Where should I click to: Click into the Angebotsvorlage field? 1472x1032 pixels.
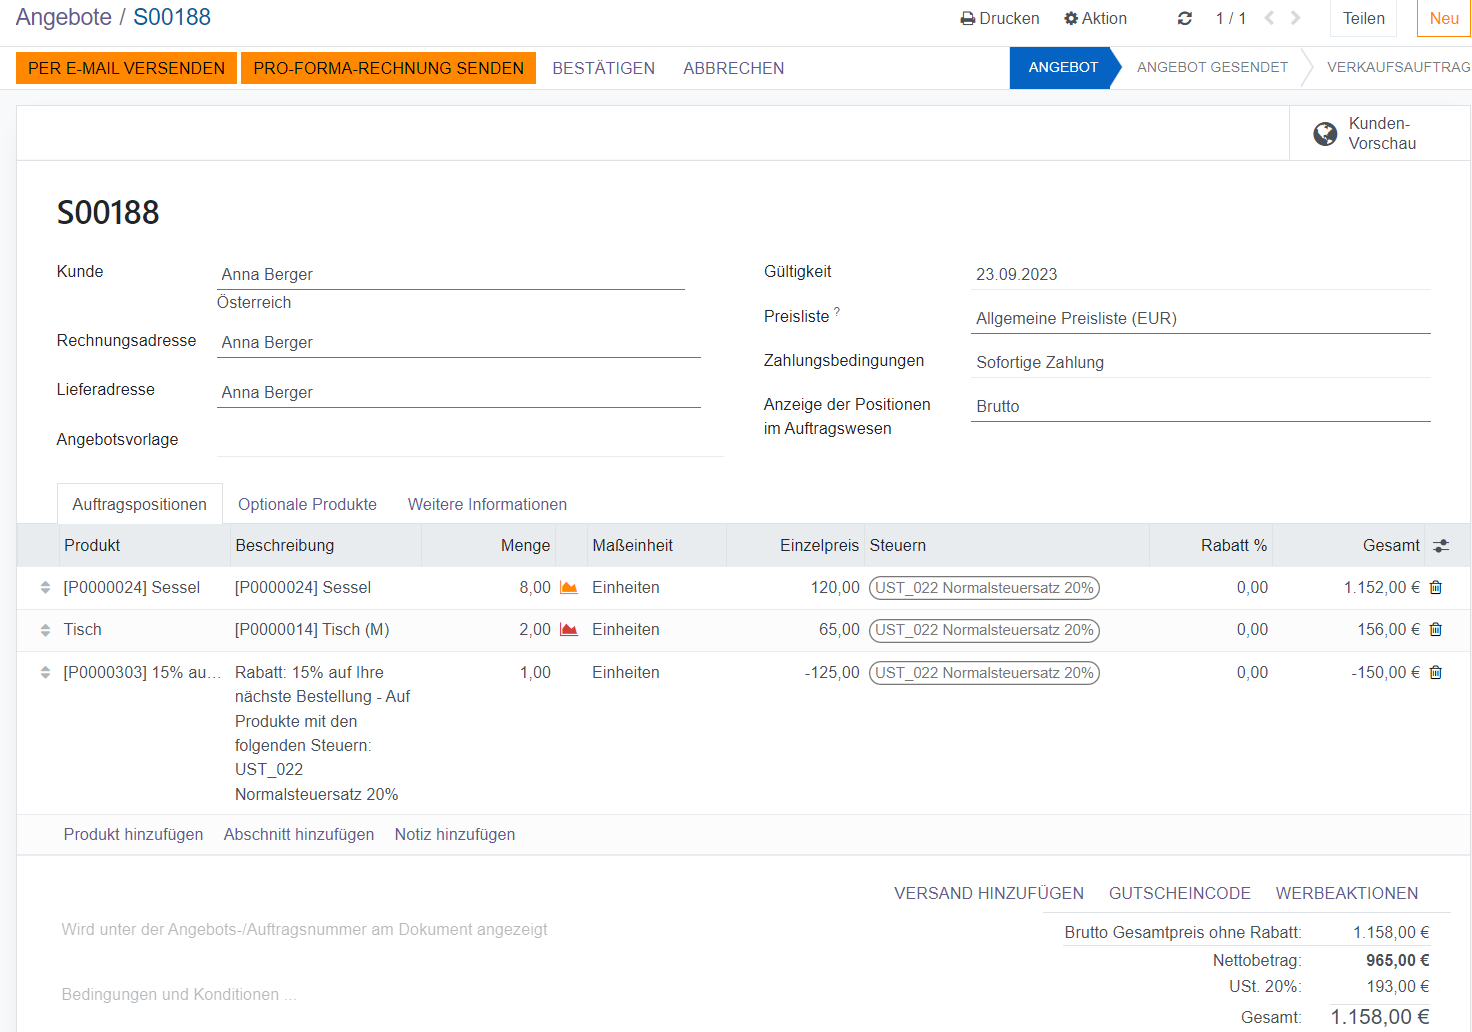(470, 441)
